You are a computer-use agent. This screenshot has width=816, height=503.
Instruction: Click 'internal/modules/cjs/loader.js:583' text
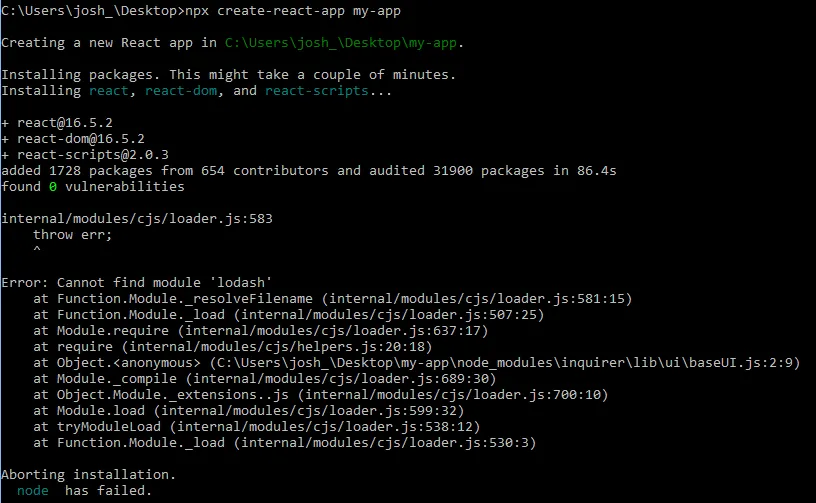(137, 218)
